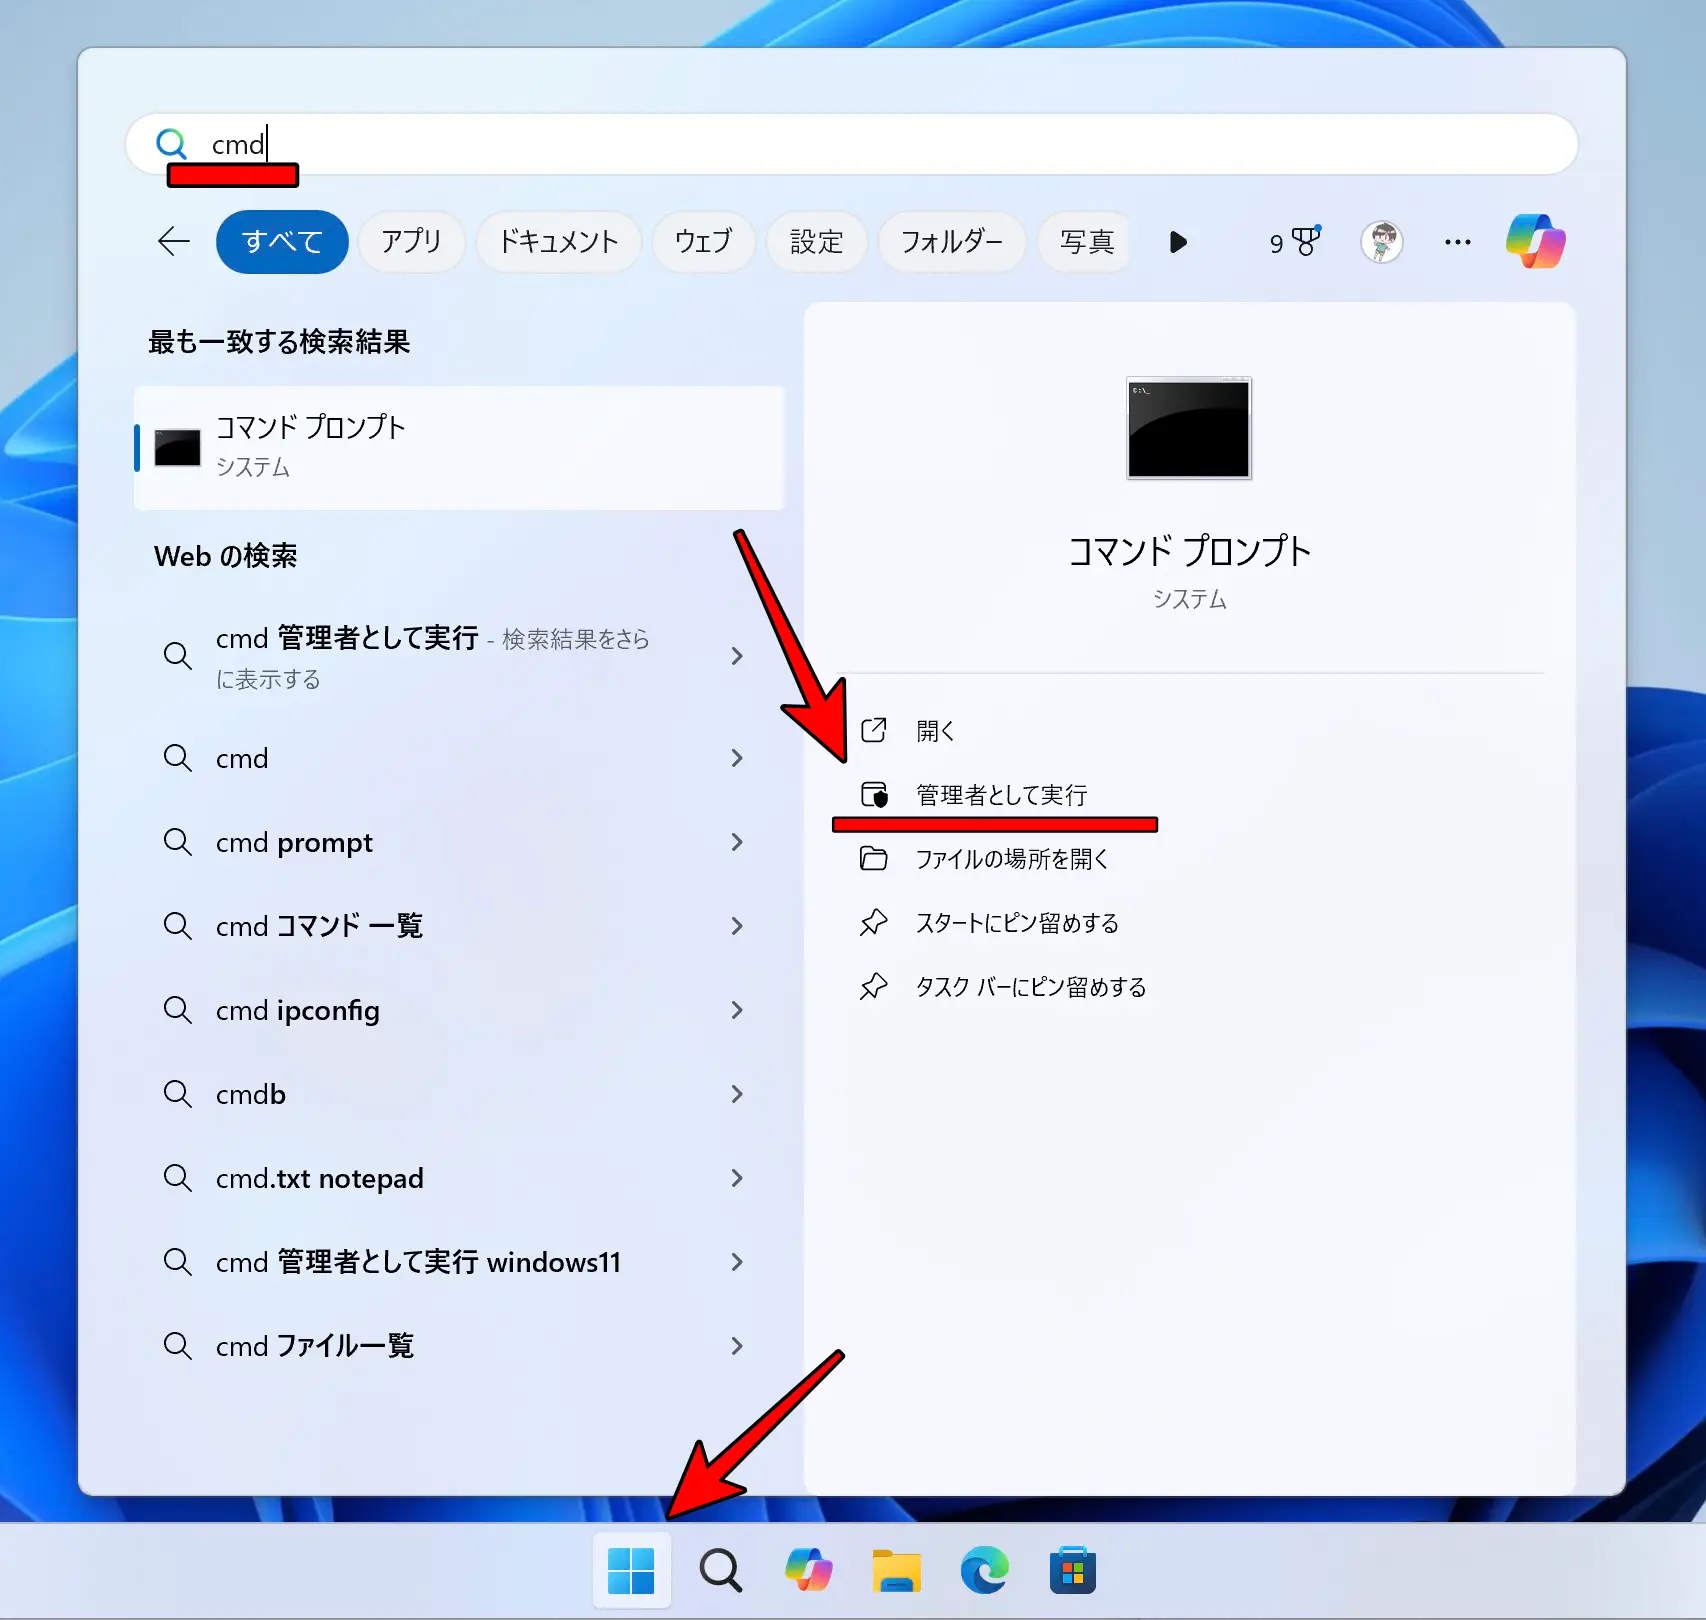
Task: Open Microsoft Store from the taskbar
Action: (x=1072, y=1570)
